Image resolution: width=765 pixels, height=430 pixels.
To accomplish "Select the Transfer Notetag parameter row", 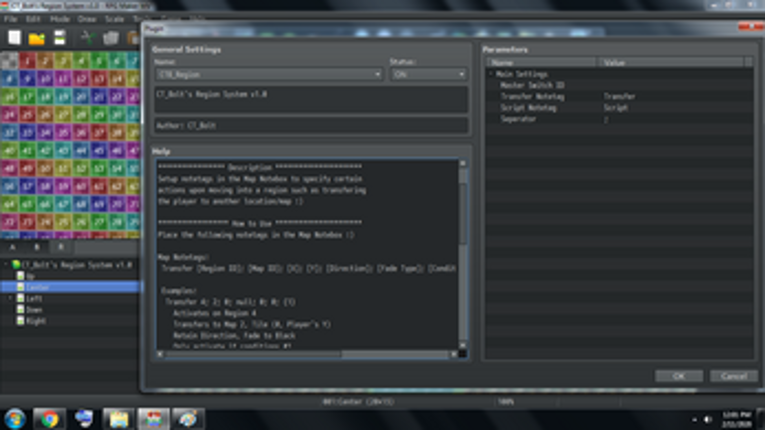I will 620,97.
